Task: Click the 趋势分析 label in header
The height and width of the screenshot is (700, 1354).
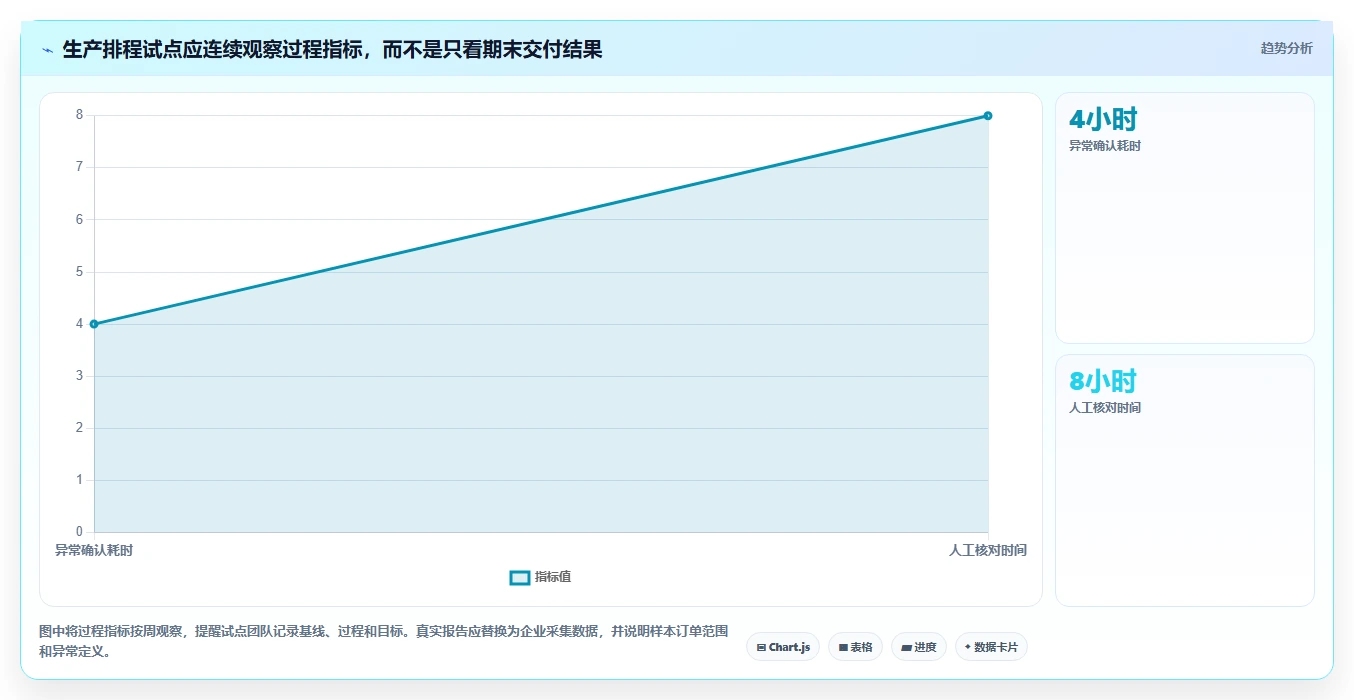Action: click(1286, 48)
